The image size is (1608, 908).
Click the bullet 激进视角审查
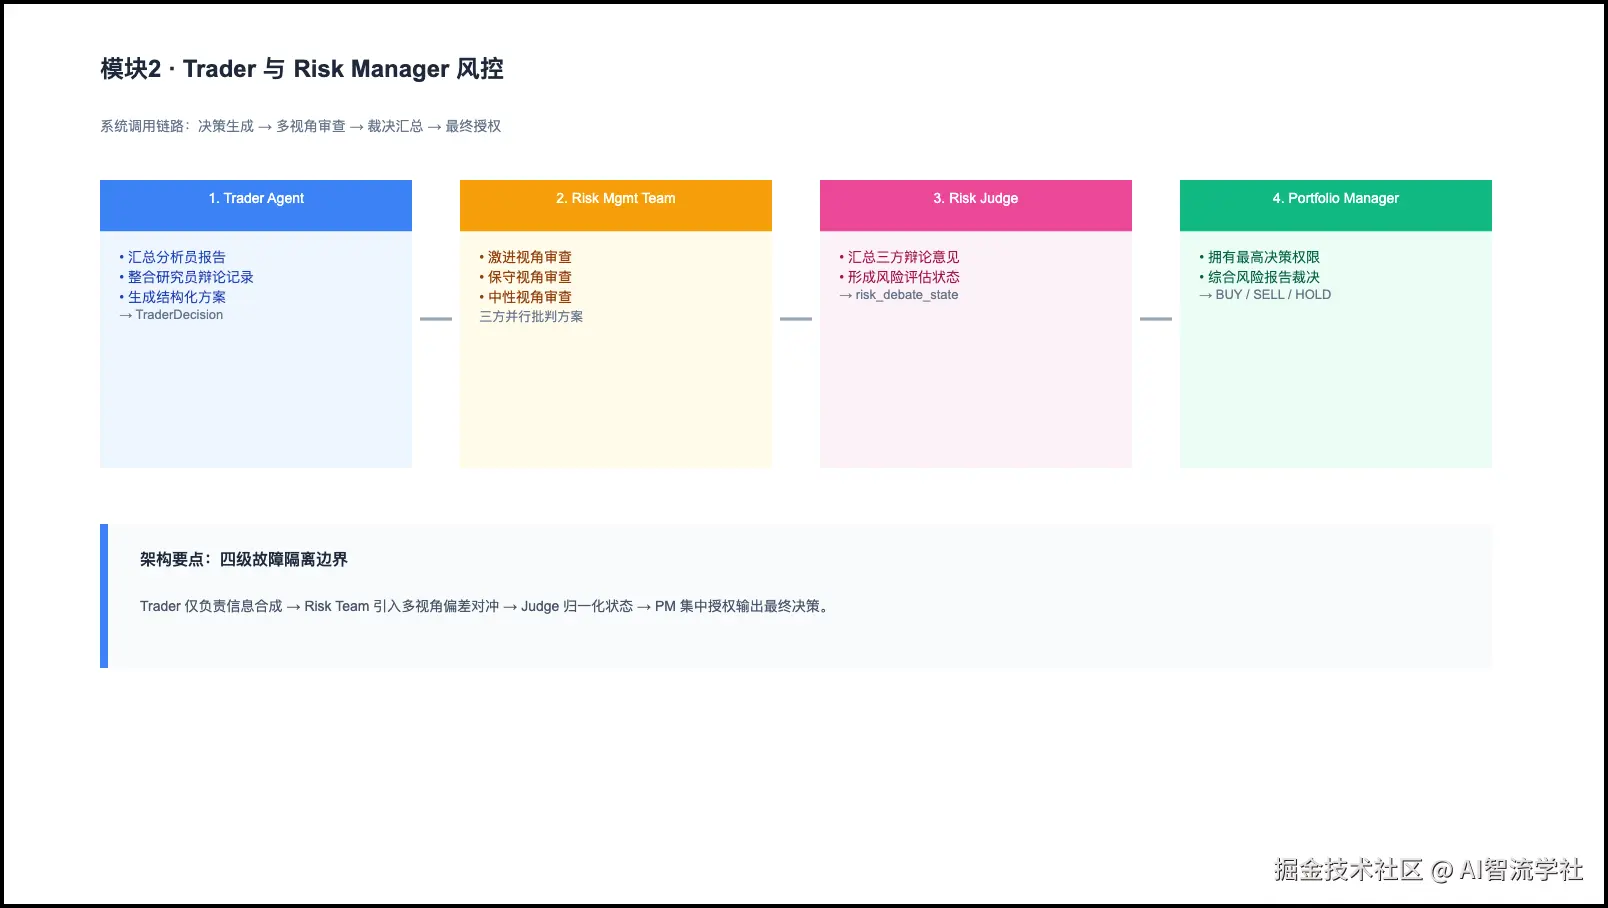[526, 257]
